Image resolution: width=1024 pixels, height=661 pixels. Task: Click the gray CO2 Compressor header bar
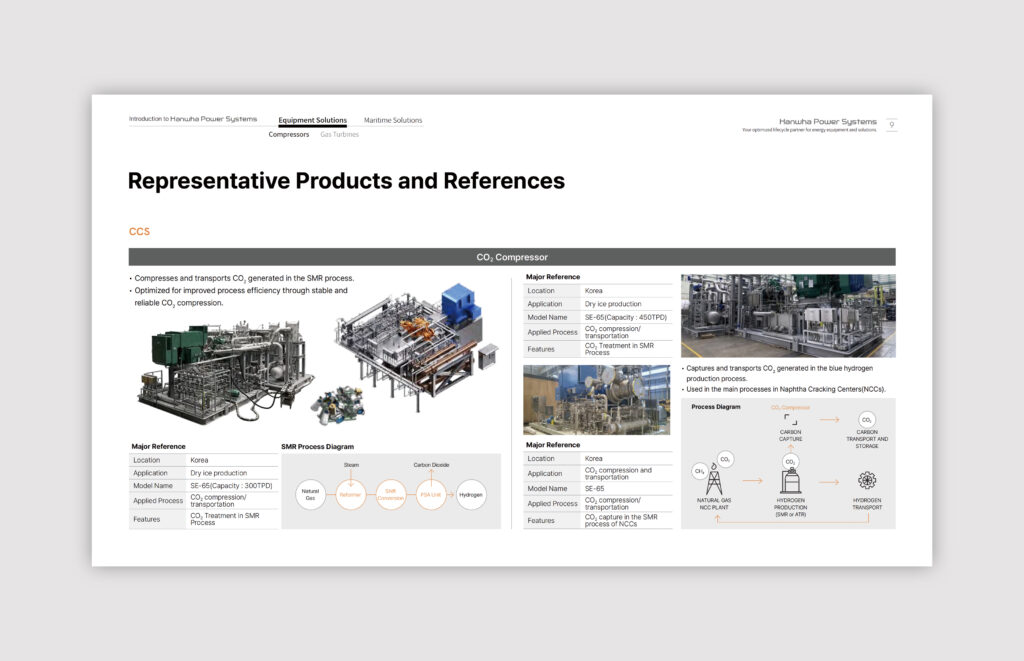click(512, 257)
